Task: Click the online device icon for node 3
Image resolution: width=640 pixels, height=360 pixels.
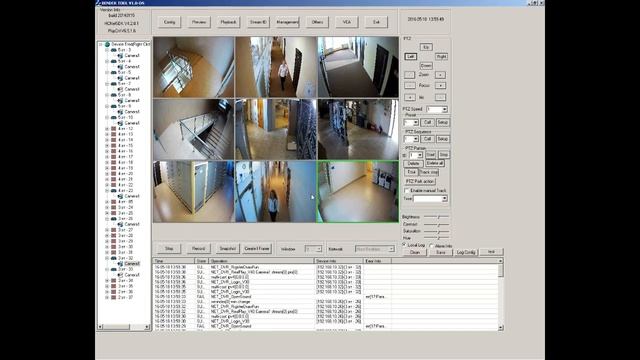Action: point(114,50)
